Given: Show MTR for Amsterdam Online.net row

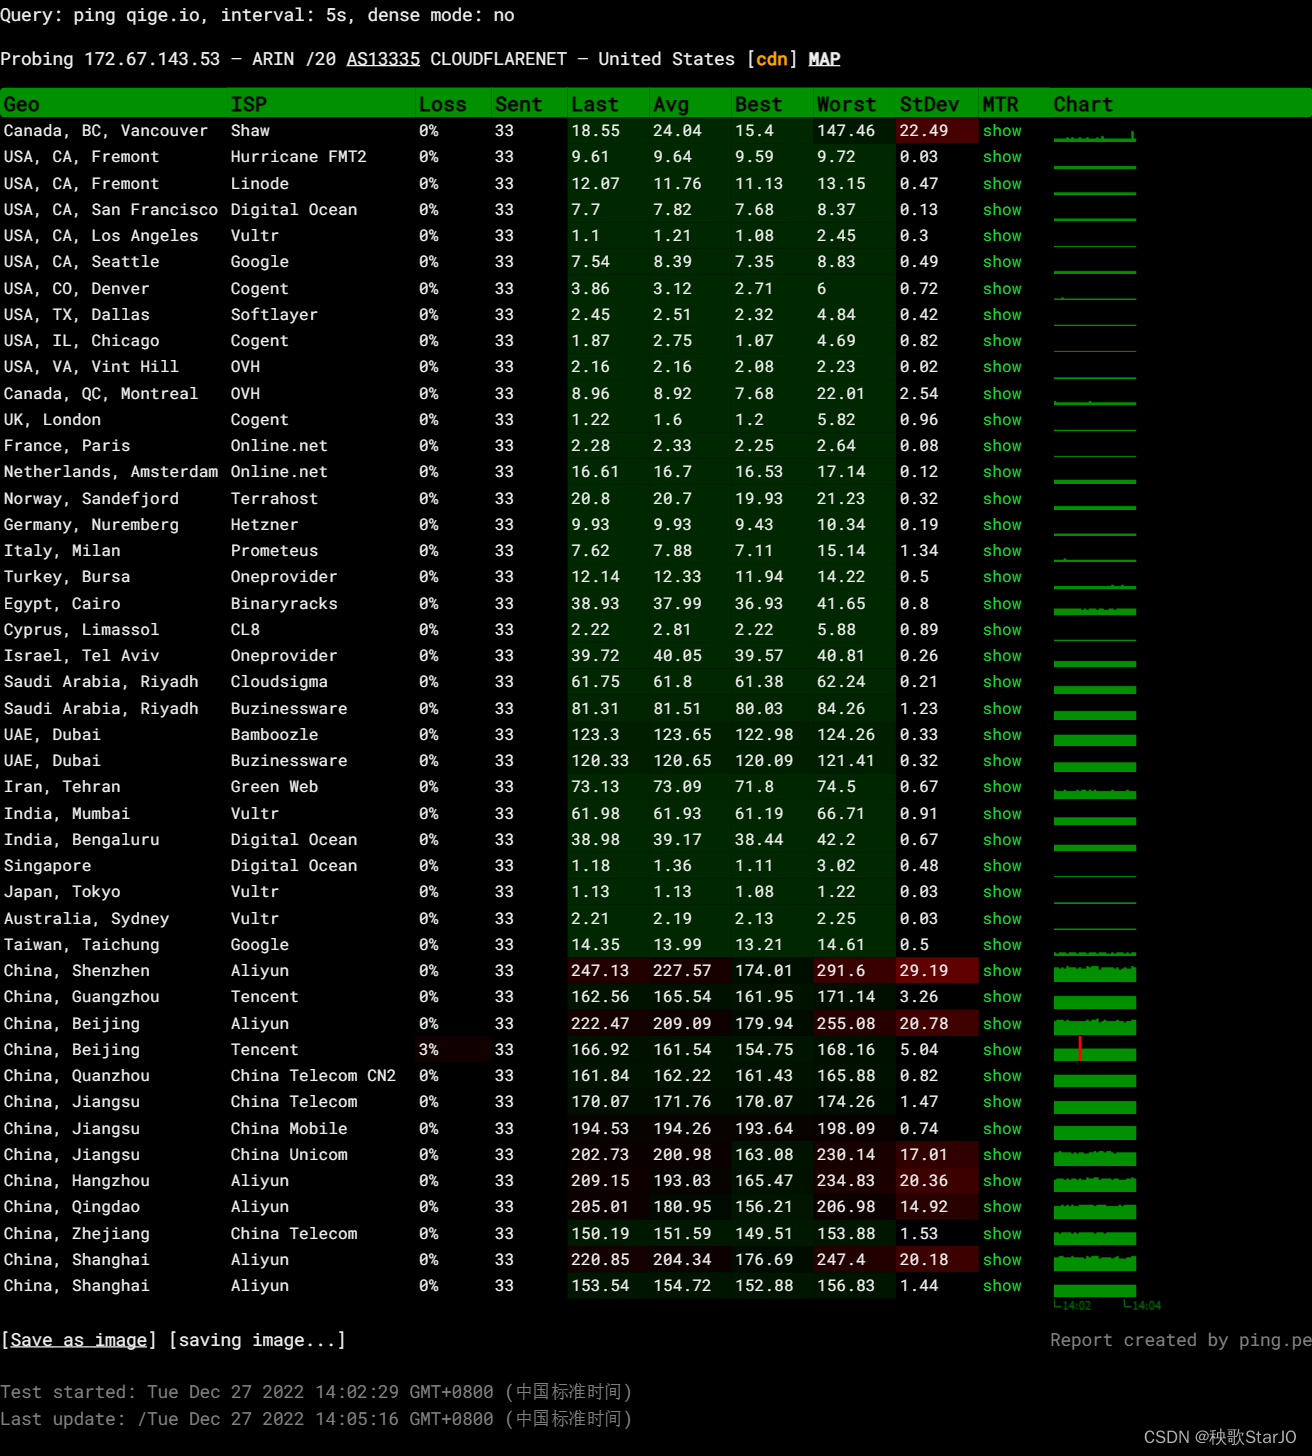Looking at the screenshot, I should coord(1002,472).
